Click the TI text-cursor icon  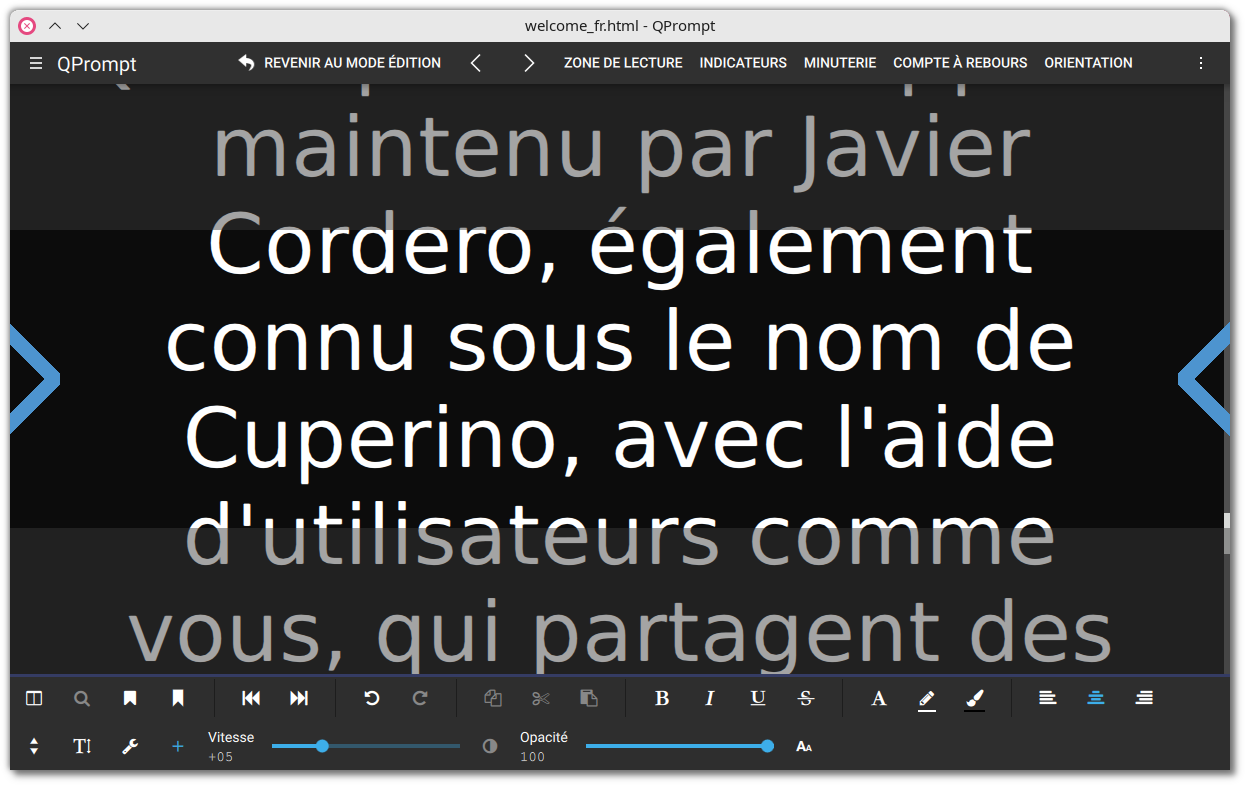click(x=82, y=746)
